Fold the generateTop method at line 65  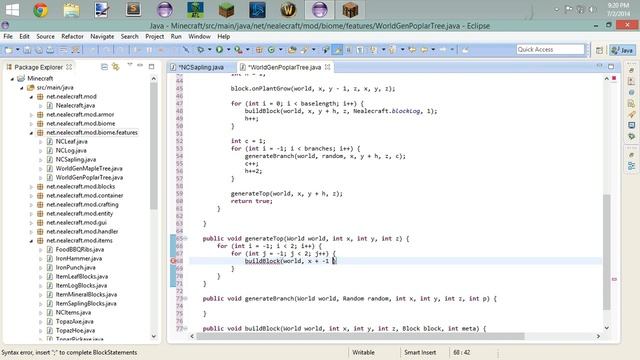coord(185,238)
